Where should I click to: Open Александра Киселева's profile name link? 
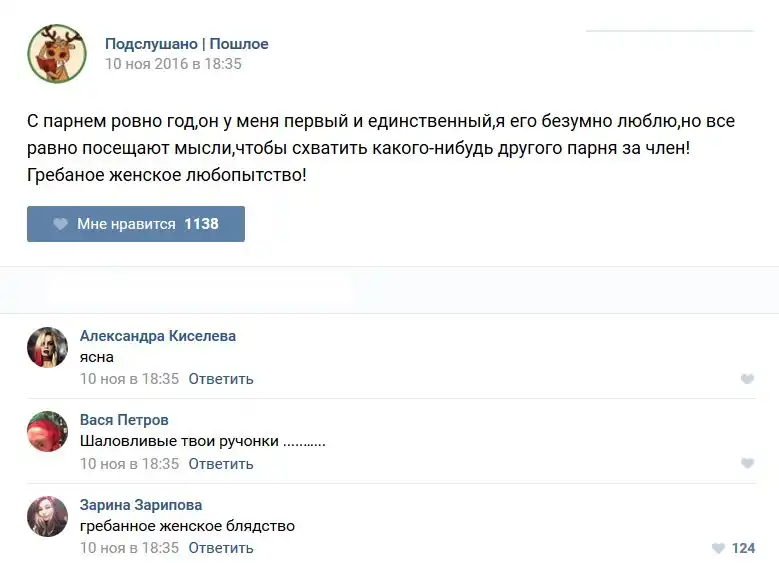tap(158, 336)
